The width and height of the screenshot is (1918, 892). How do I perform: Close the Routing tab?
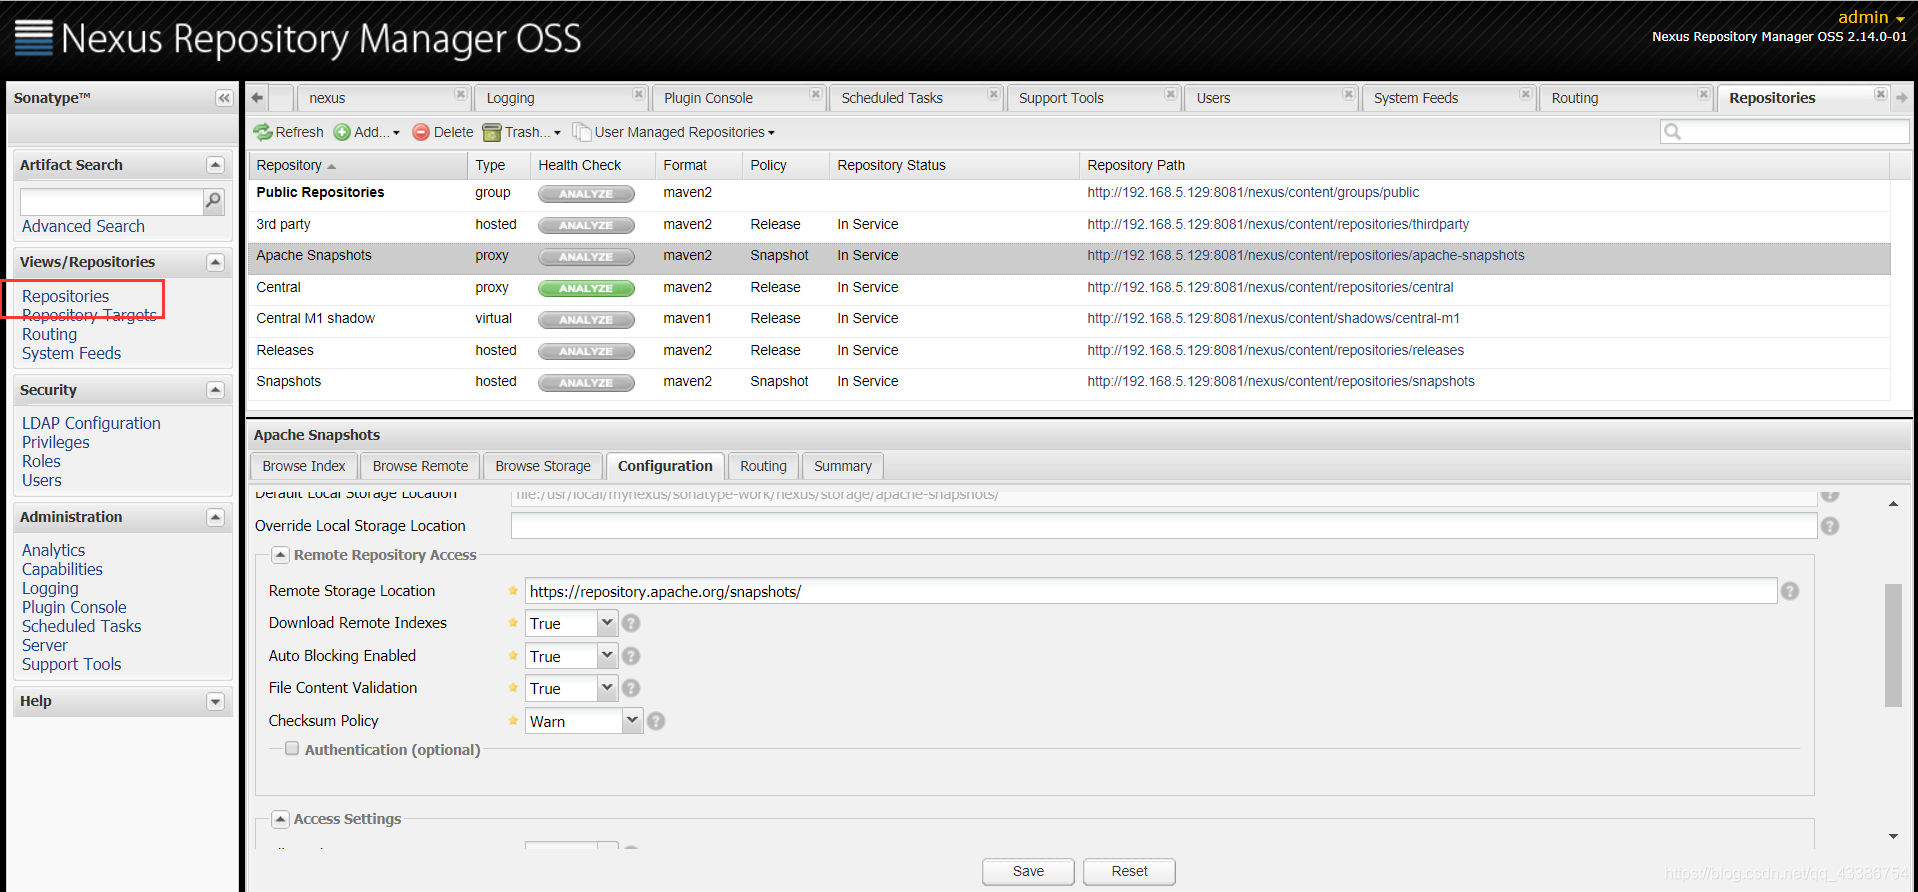[x=1704, y=94]
